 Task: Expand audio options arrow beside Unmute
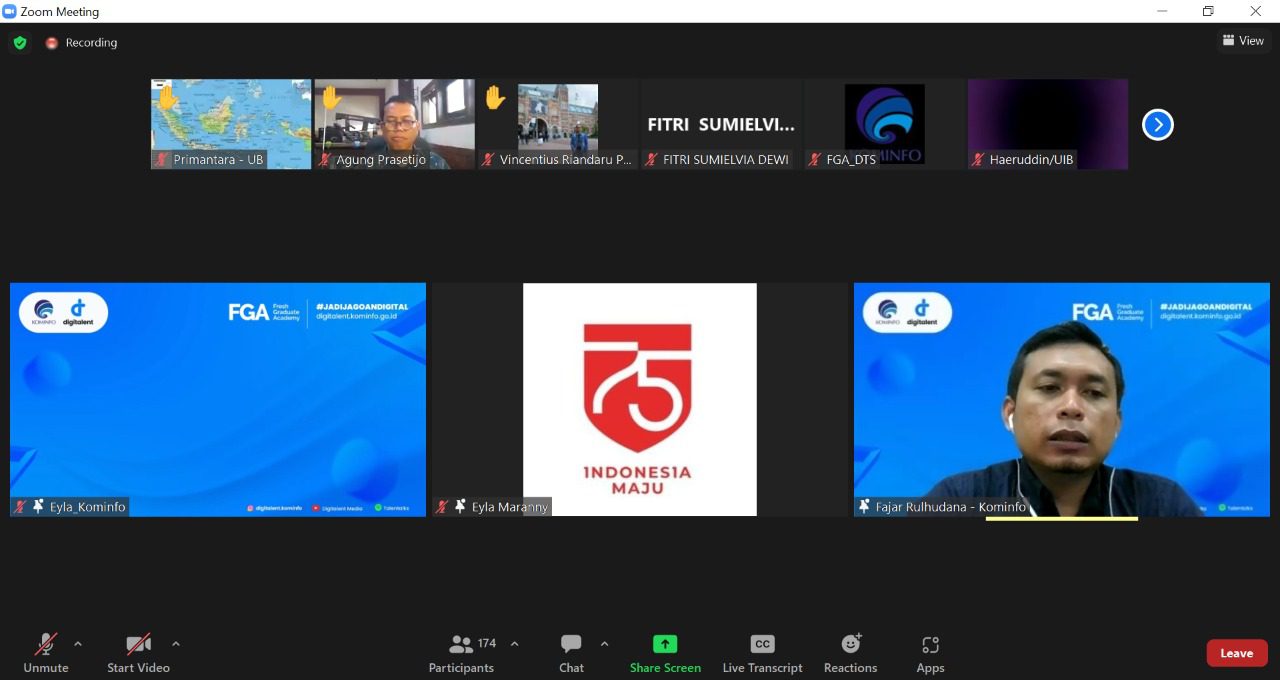[78, 644]
